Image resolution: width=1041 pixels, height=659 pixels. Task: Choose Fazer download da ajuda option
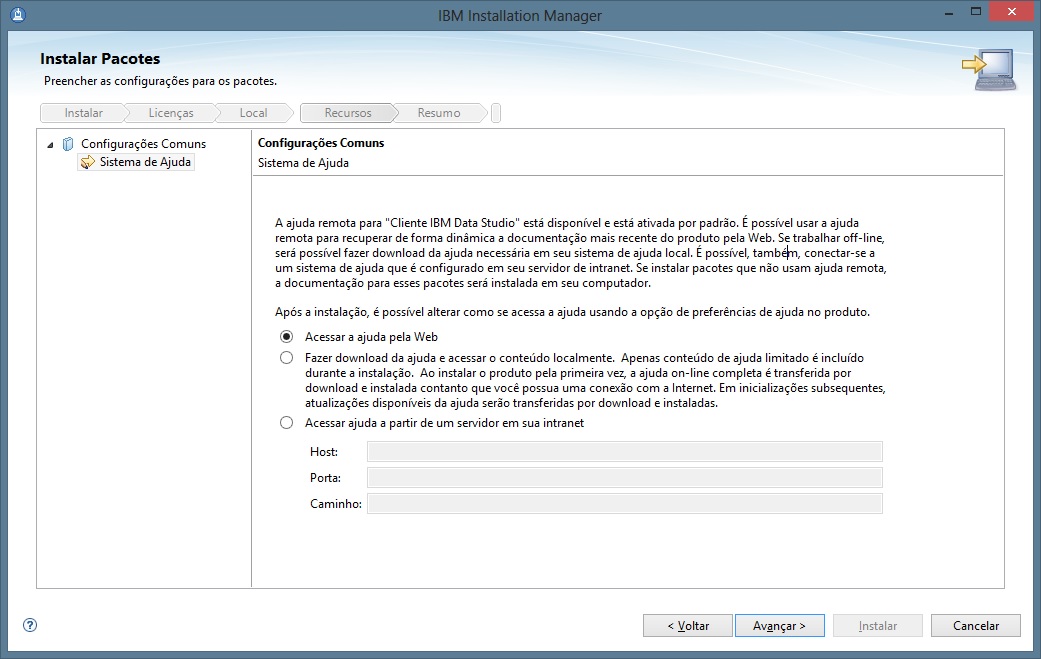pyautogui.click(x=286, y=358)
